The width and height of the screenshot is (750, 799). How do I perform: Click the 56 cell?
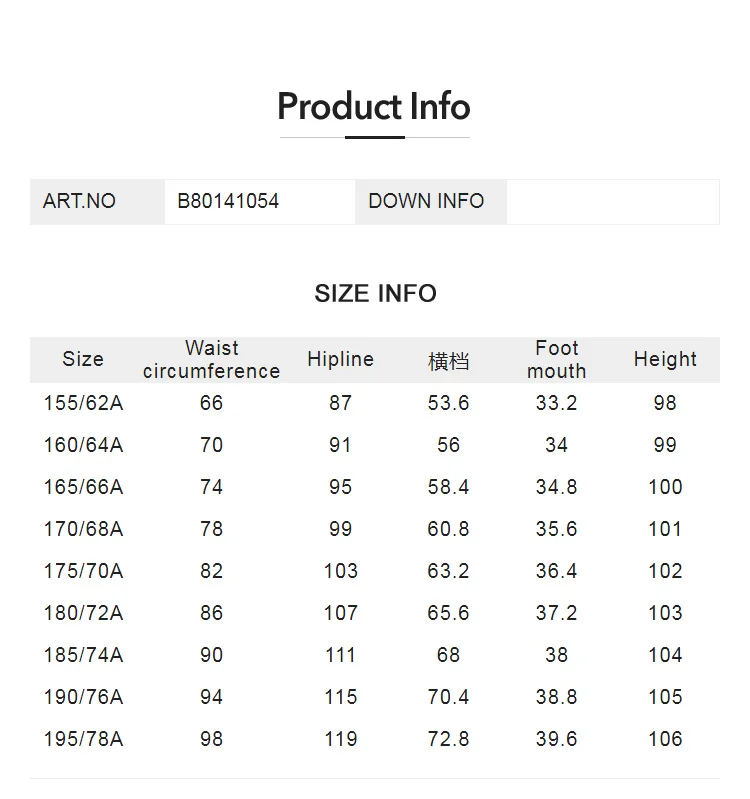pyautogui.click(x=448, y=445)
